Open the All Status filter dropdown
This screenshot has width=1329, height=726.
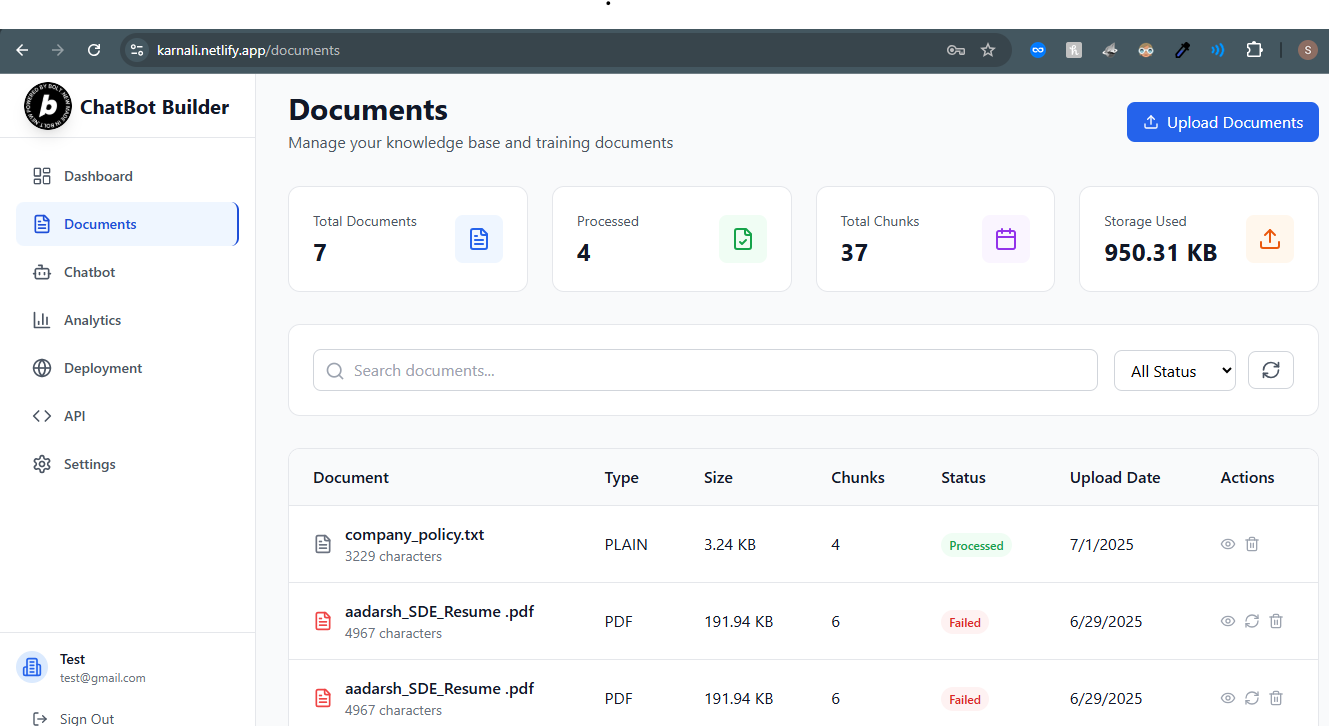[x=1175, y=370]
